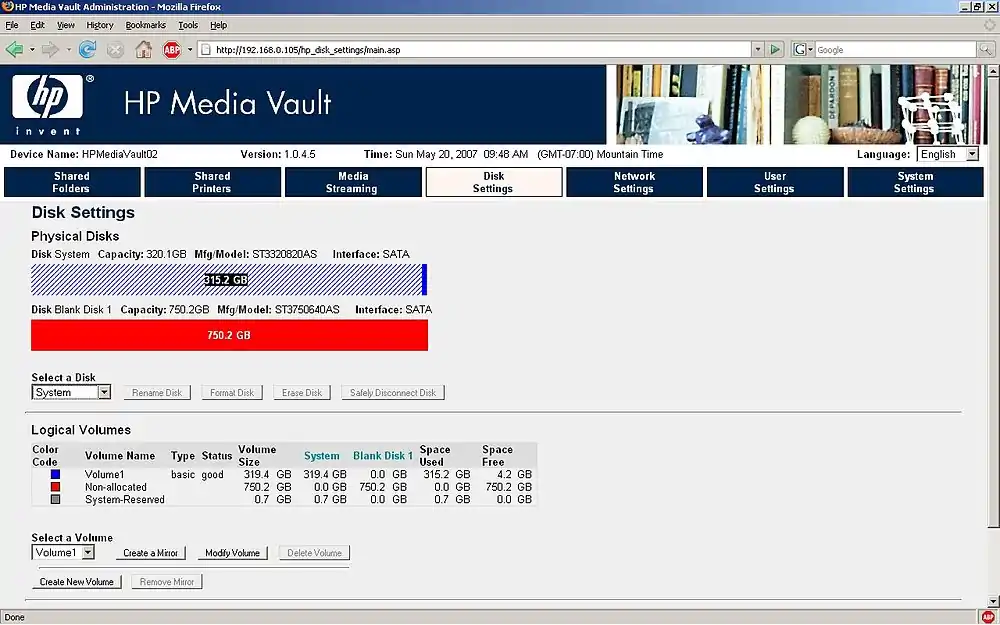Image resolution: width=1000 pixels, height=625 pixels.
Task: Click the search magnifier icon
Action: pos(985,49)
